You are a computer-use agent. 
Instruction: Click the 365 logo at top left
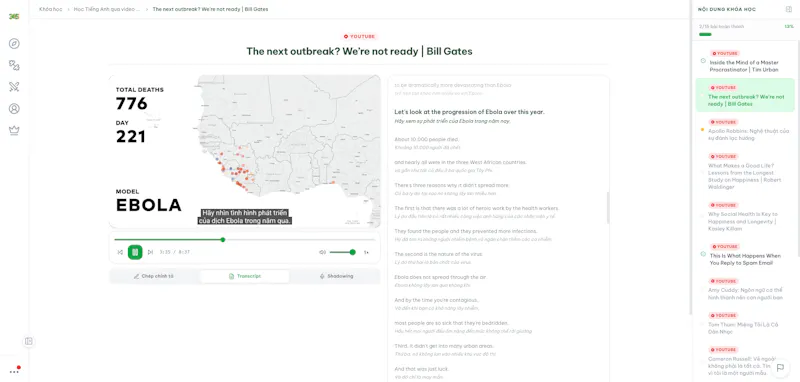point(14,16)
